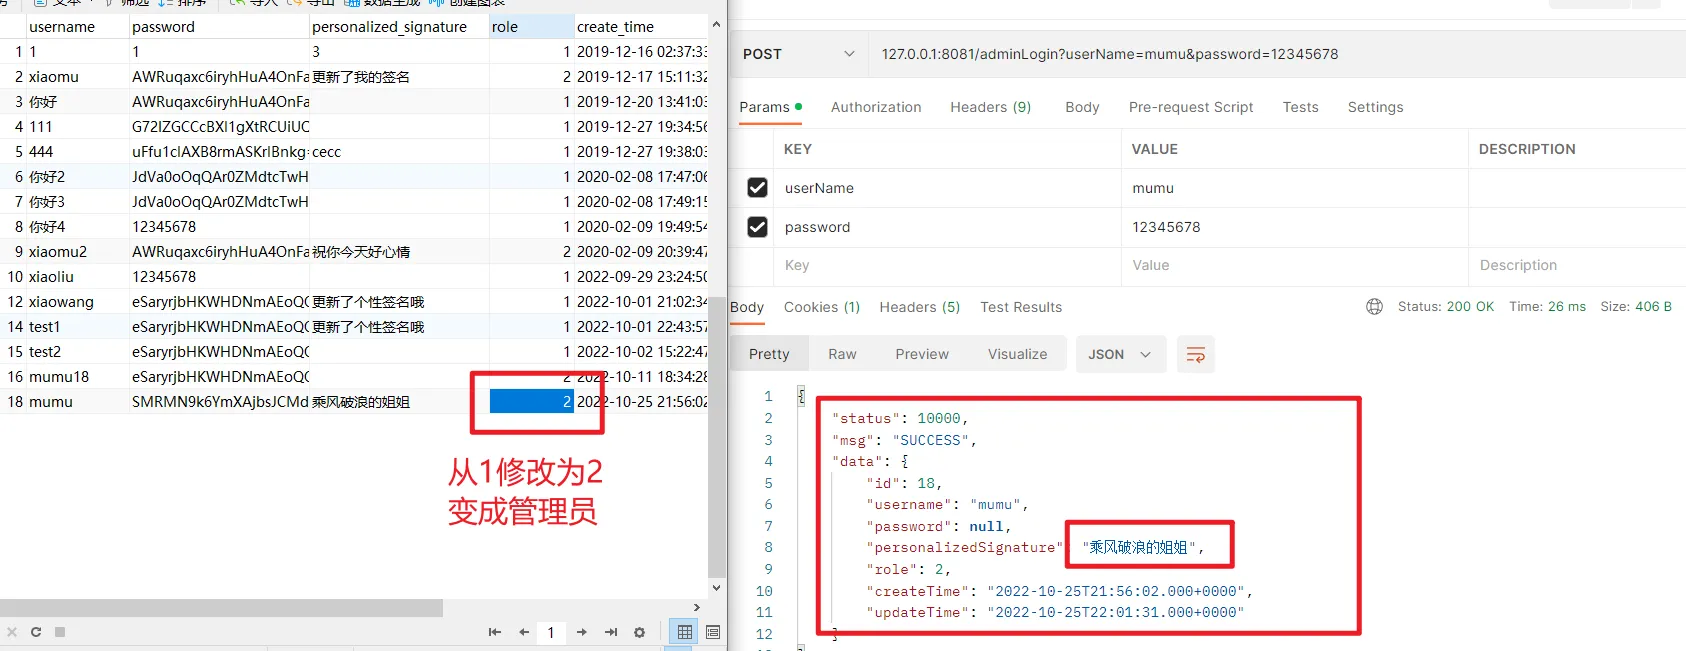Screen dimensions: 1686x651
Task: Switch to the response Body tab
Action: coord(747,307)
